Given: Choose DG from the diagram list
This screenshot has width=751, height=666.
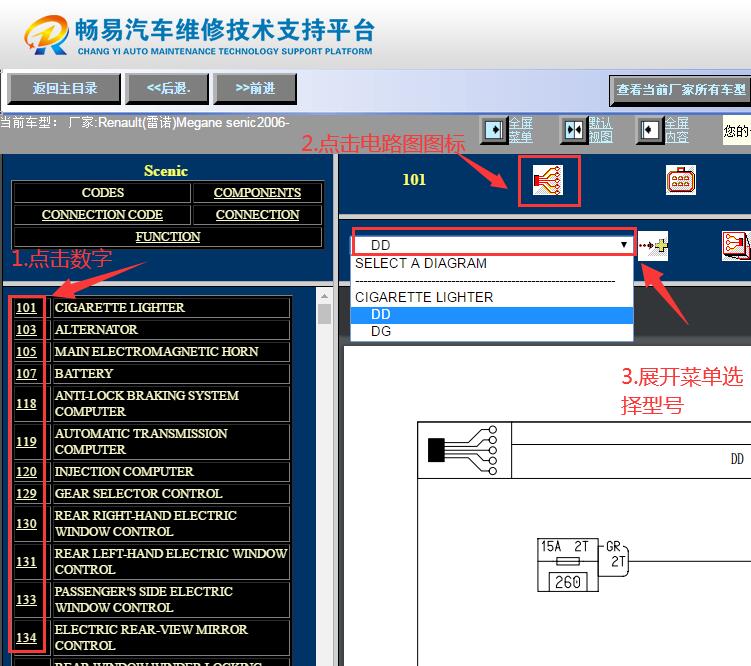Looking at the screenshot, I should tap(492, 331).
